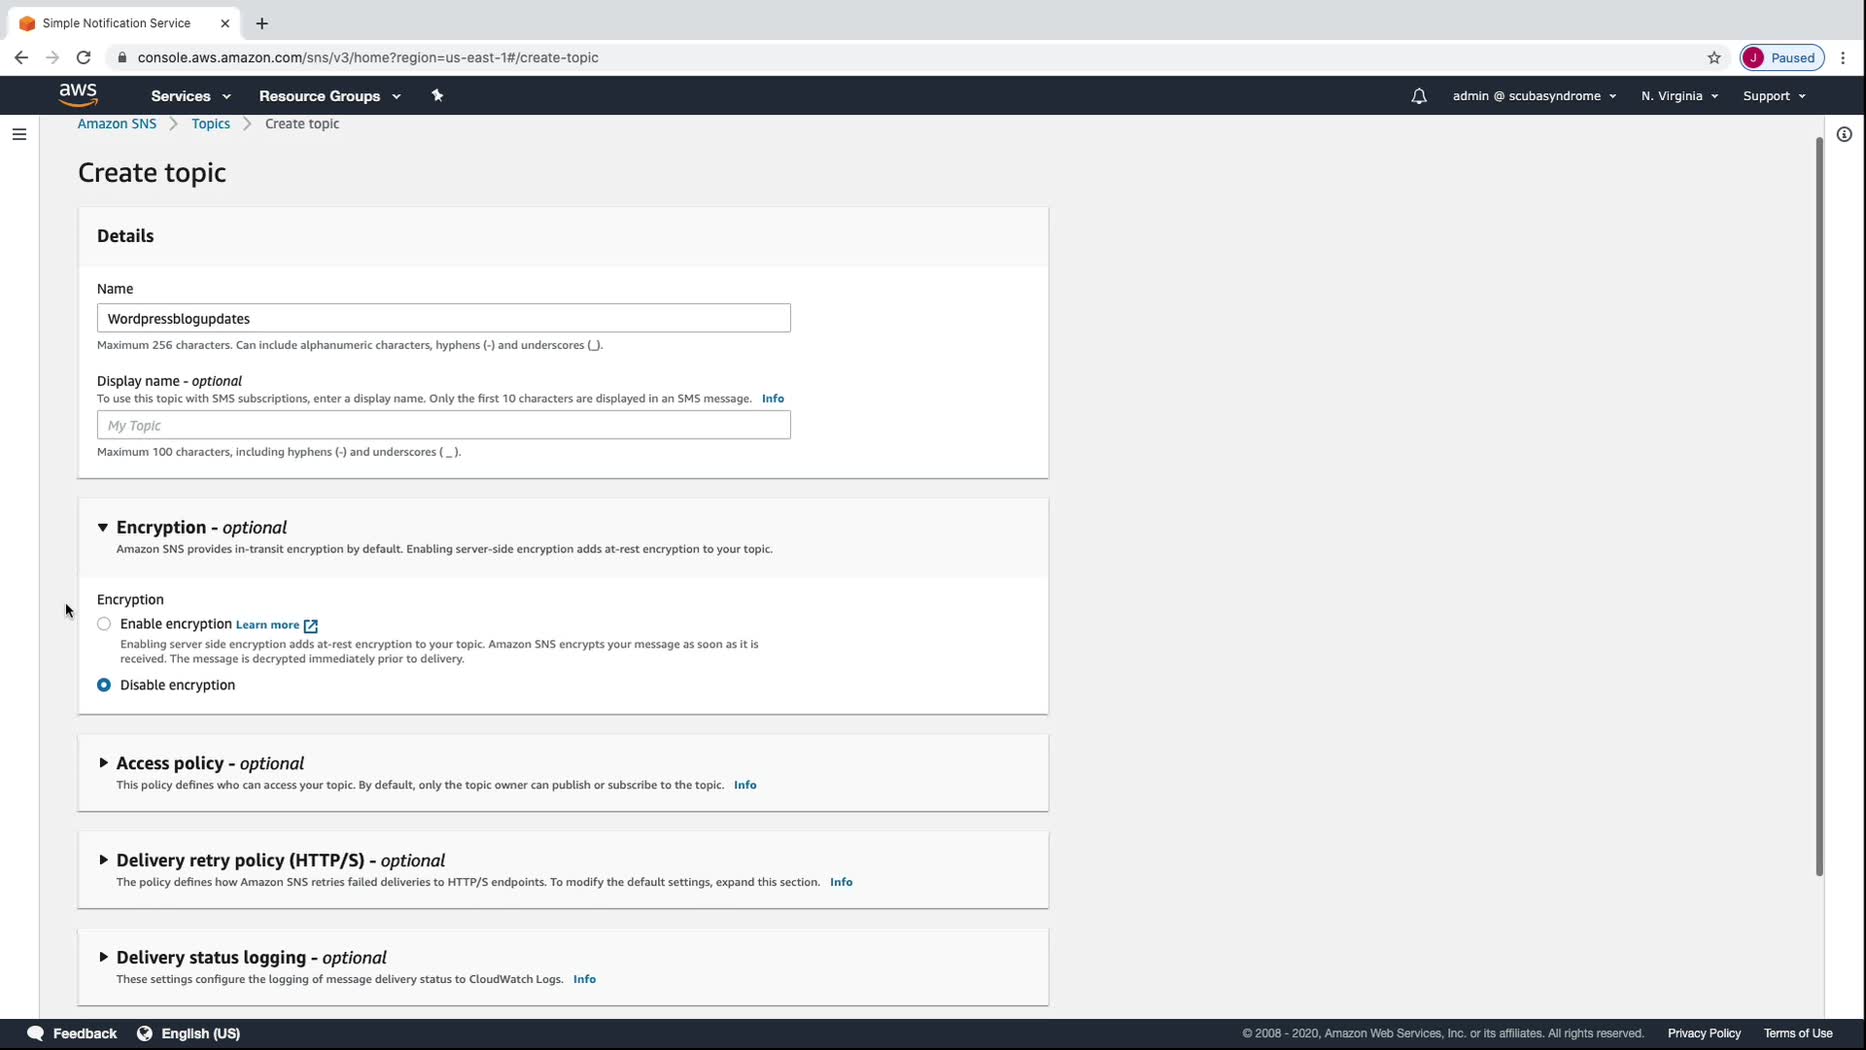Open the notifications bell icon
1866x1050 pixels.
[1419, 96]
